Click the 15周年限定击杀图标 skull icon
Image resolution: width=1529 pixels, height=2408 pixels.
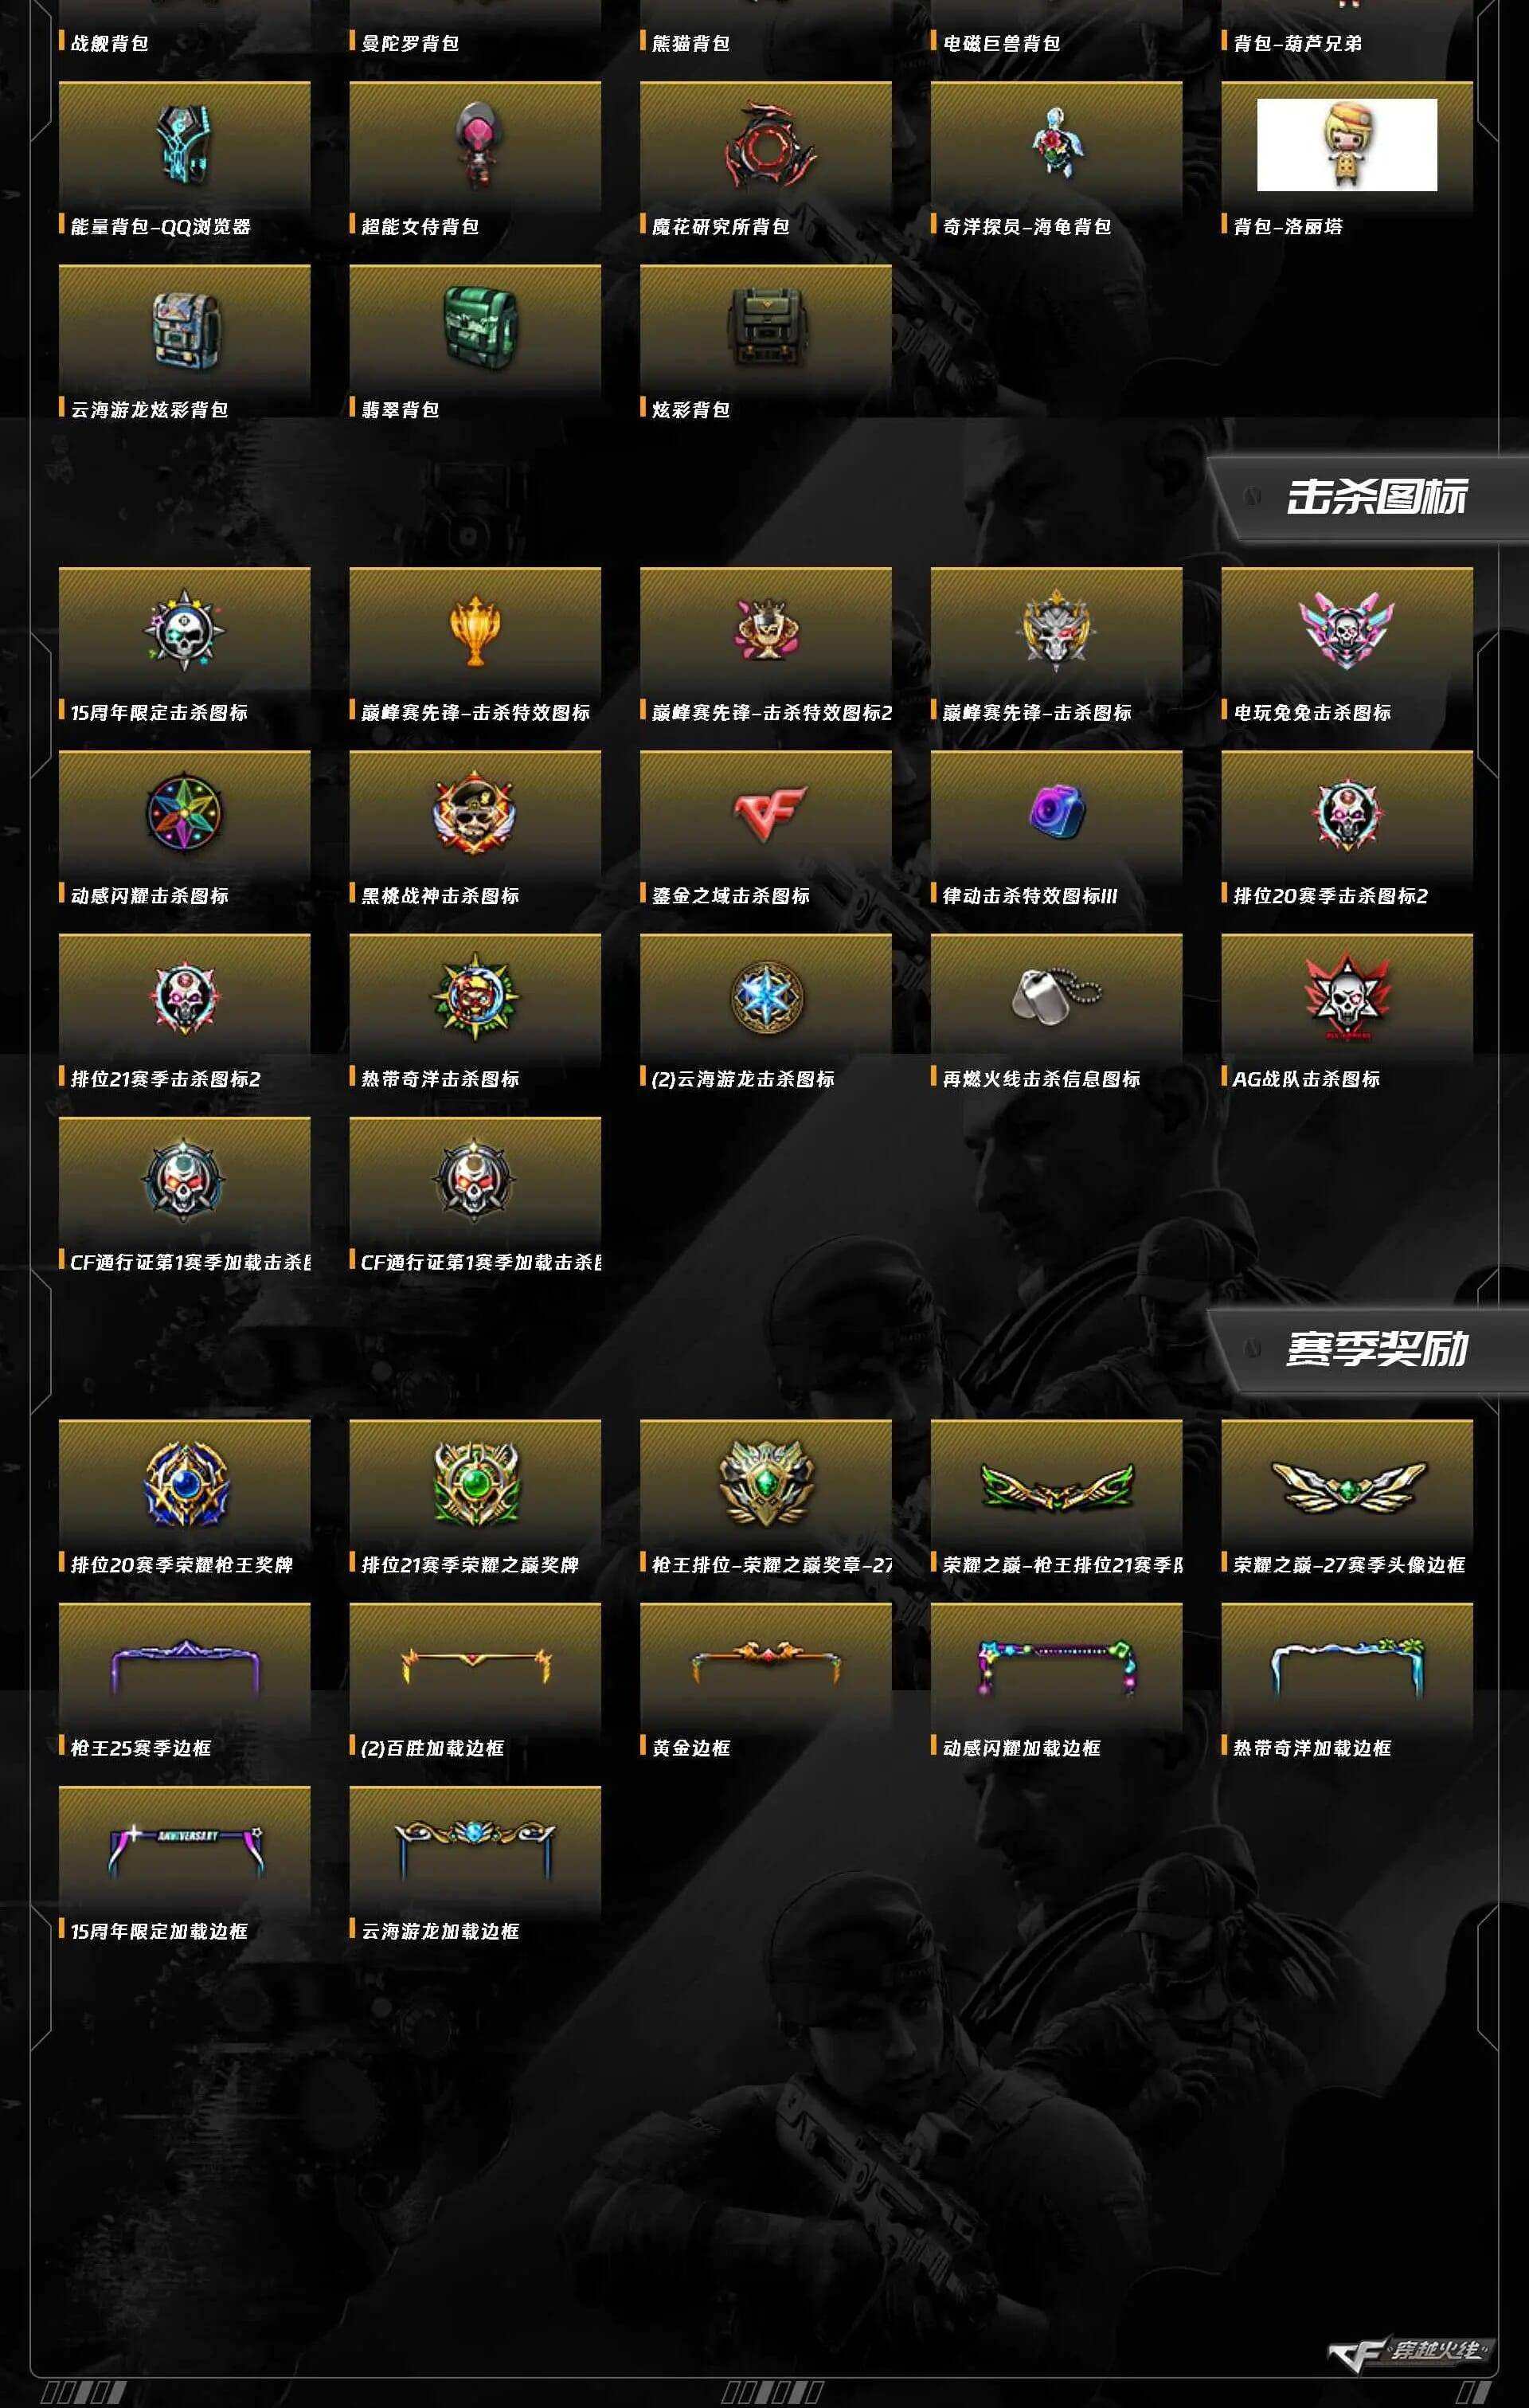pyautogui.click(x=184, y=631)
